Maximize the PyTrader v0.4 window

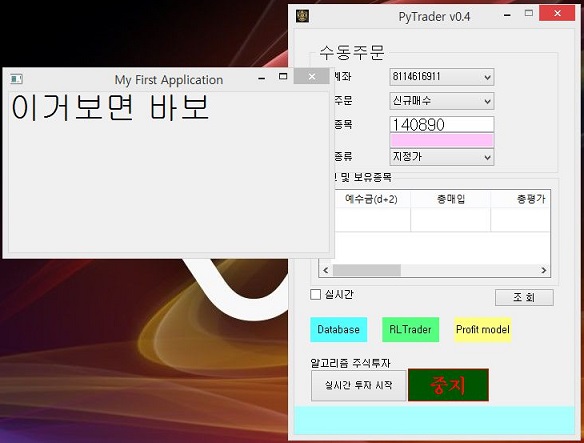[x=529, y=13]
